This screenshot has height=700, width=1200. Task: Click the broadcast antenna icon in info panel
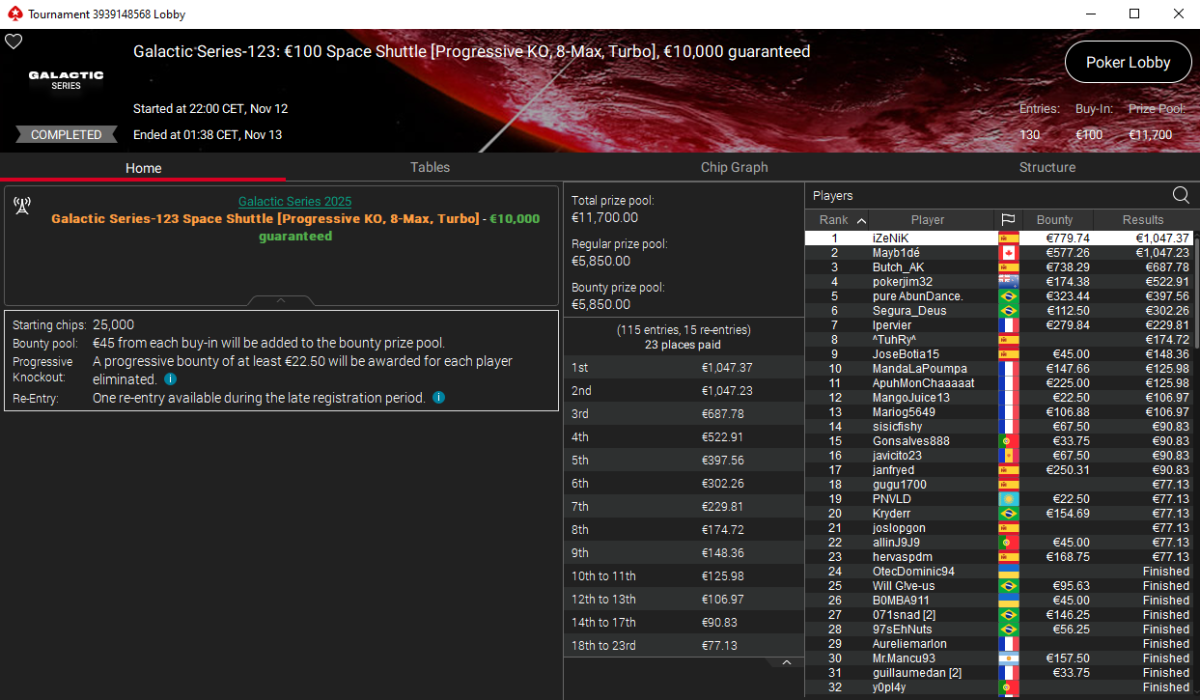[x=22, y=206]
